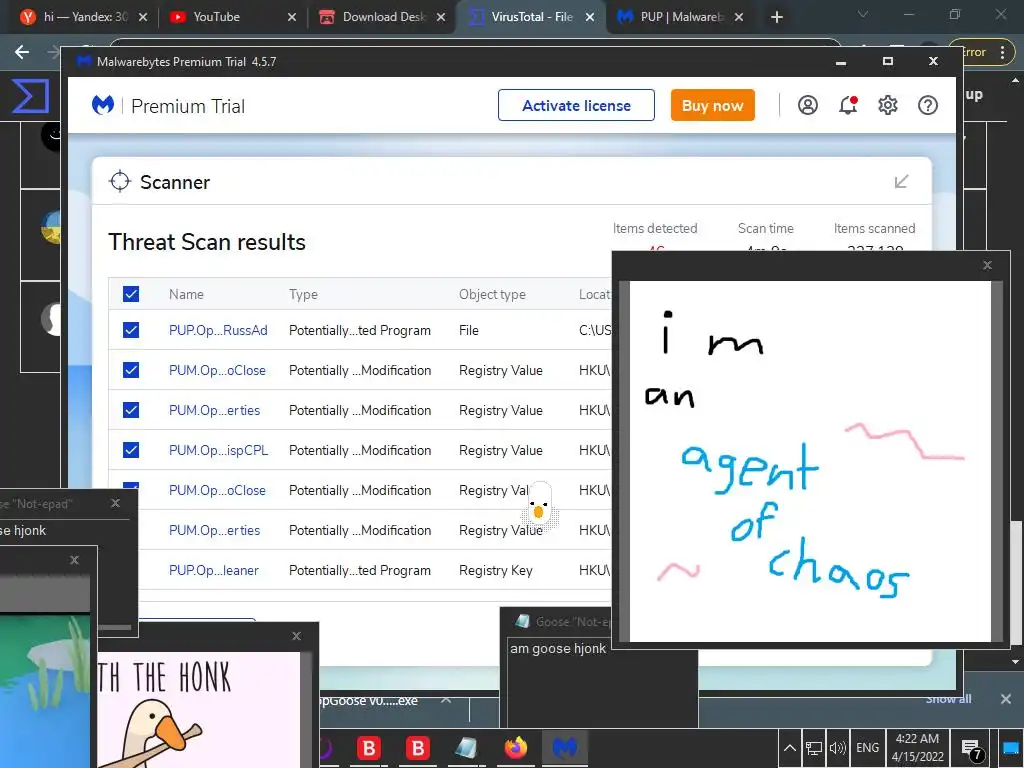Open Malwarebytes settings gear
The height and width of the screenshot is (768, 1024).
(x=888, y=105)
